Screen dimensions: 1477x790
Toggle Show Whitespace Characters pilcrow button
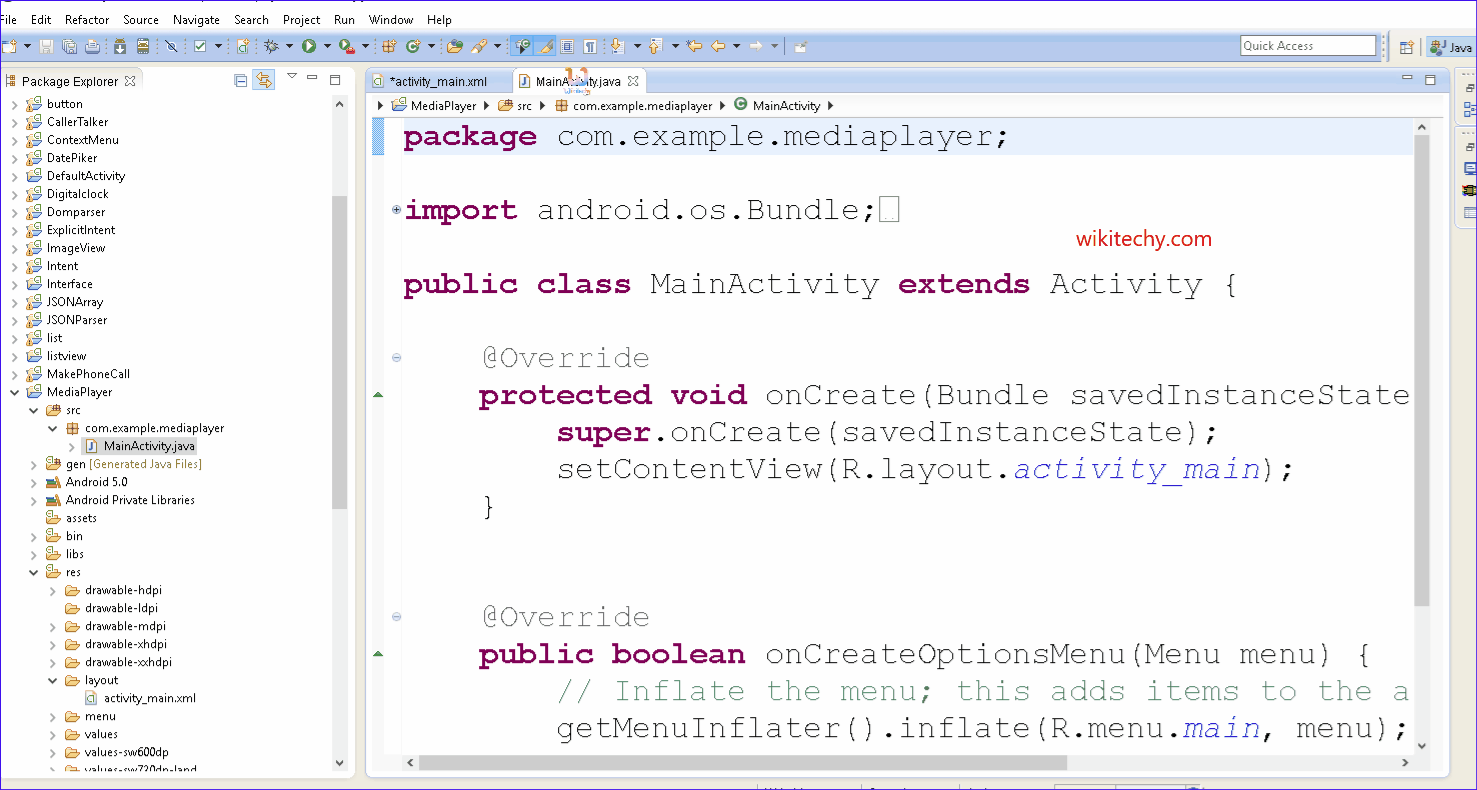click(x=590, y=46)
